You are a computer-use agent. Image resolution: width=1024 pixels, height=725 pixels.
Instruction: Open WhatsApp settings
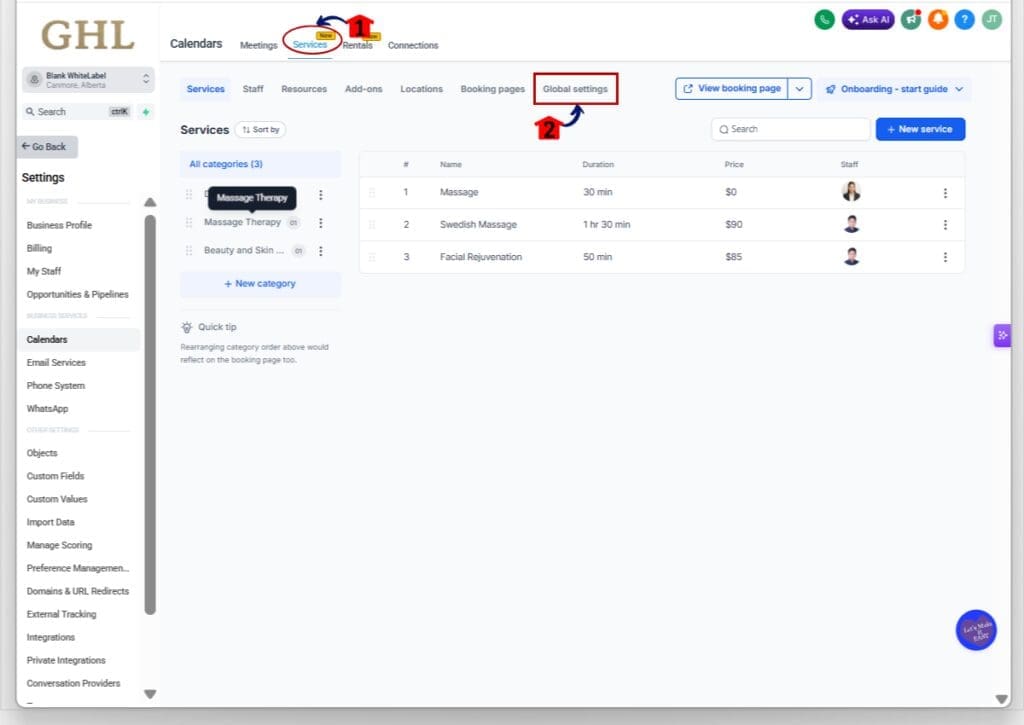pyautogui.click(x=47, y=409)
